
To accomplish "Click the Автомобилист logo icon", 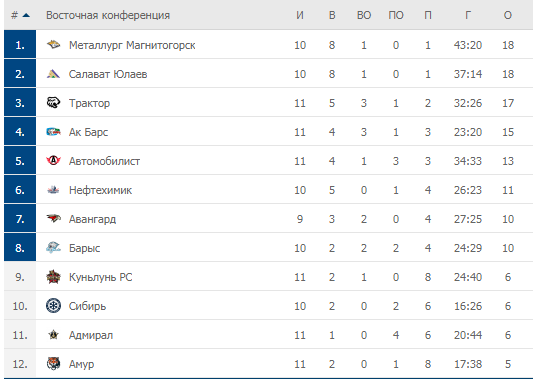I will 53,160.
